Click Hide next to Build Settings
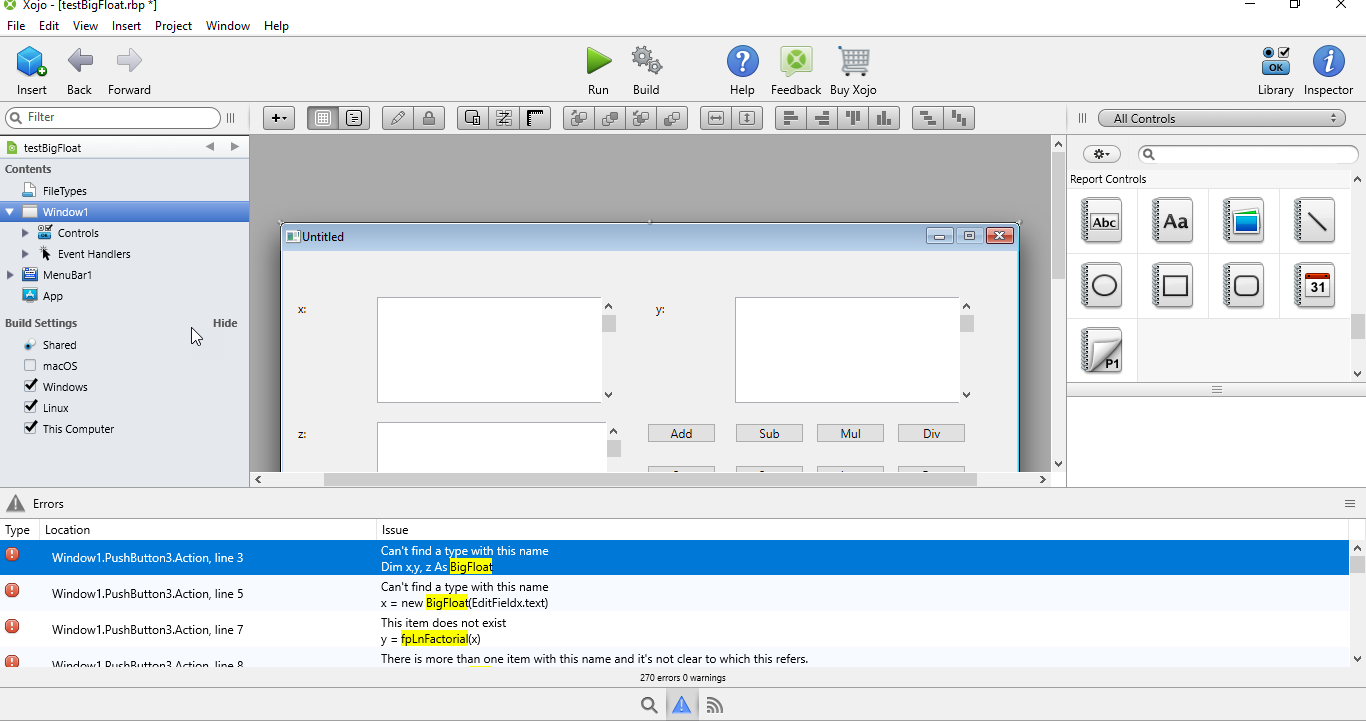The height and width of the screenshot is (721, 1366). click(x=225, y=323)
